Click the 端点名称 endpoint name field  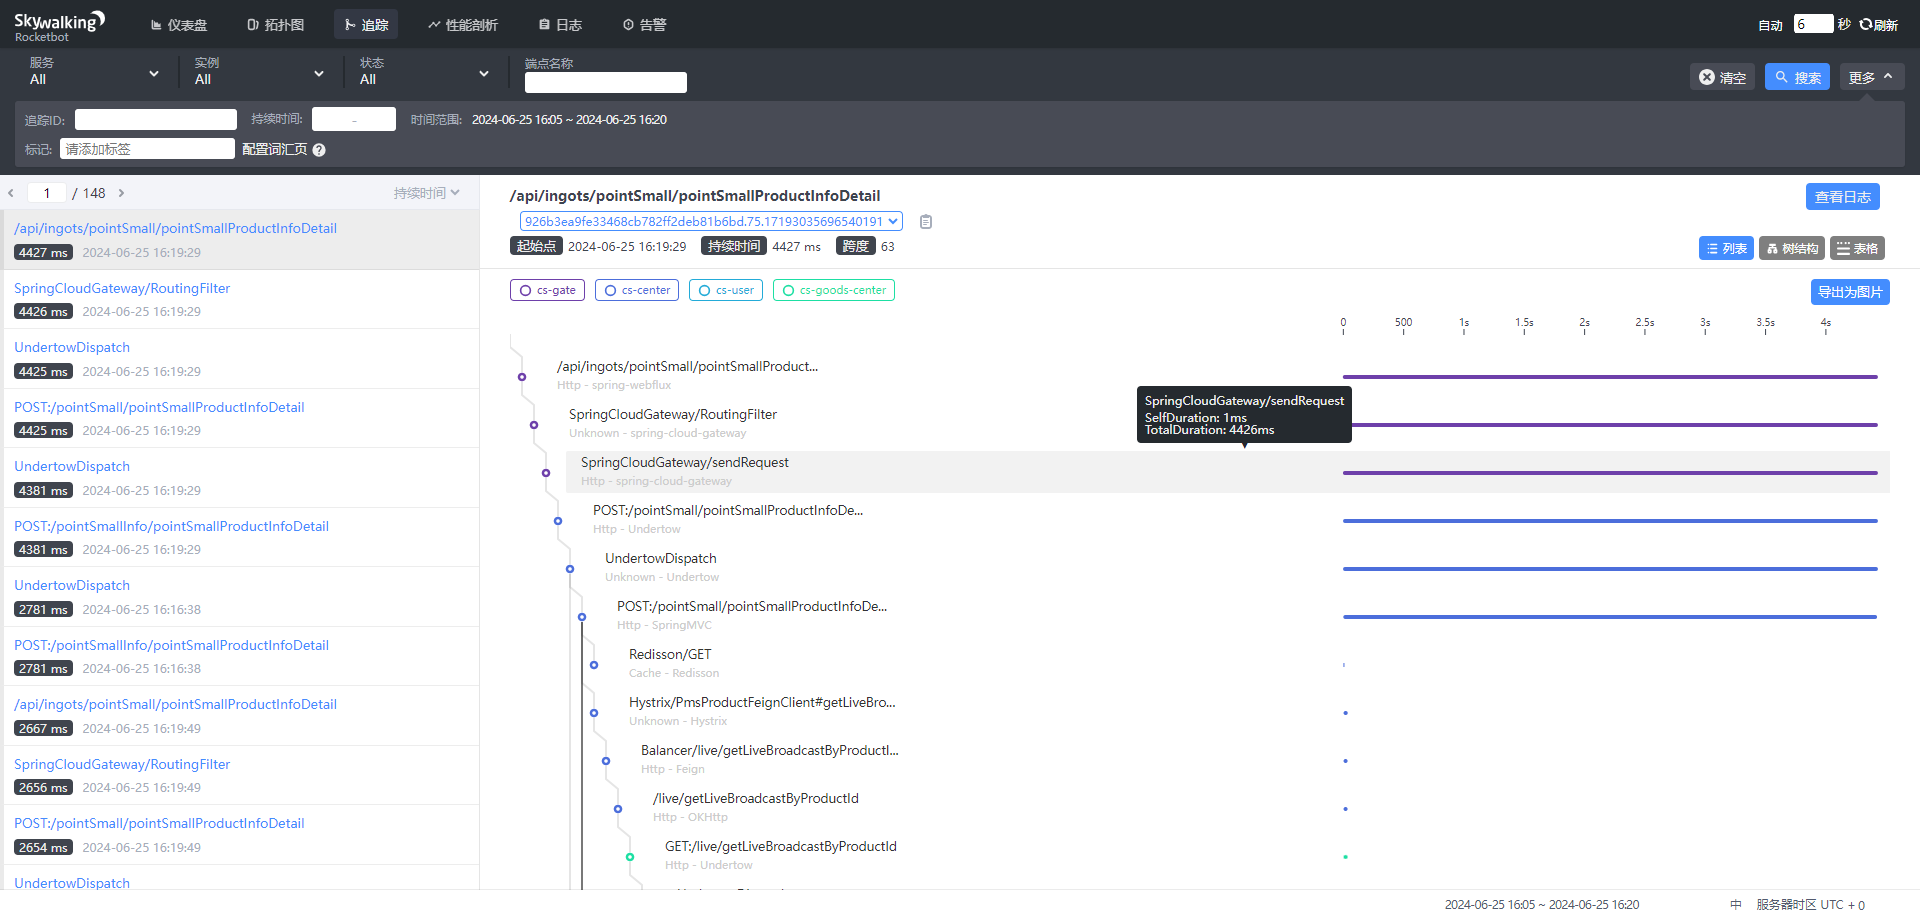(605, 82)
